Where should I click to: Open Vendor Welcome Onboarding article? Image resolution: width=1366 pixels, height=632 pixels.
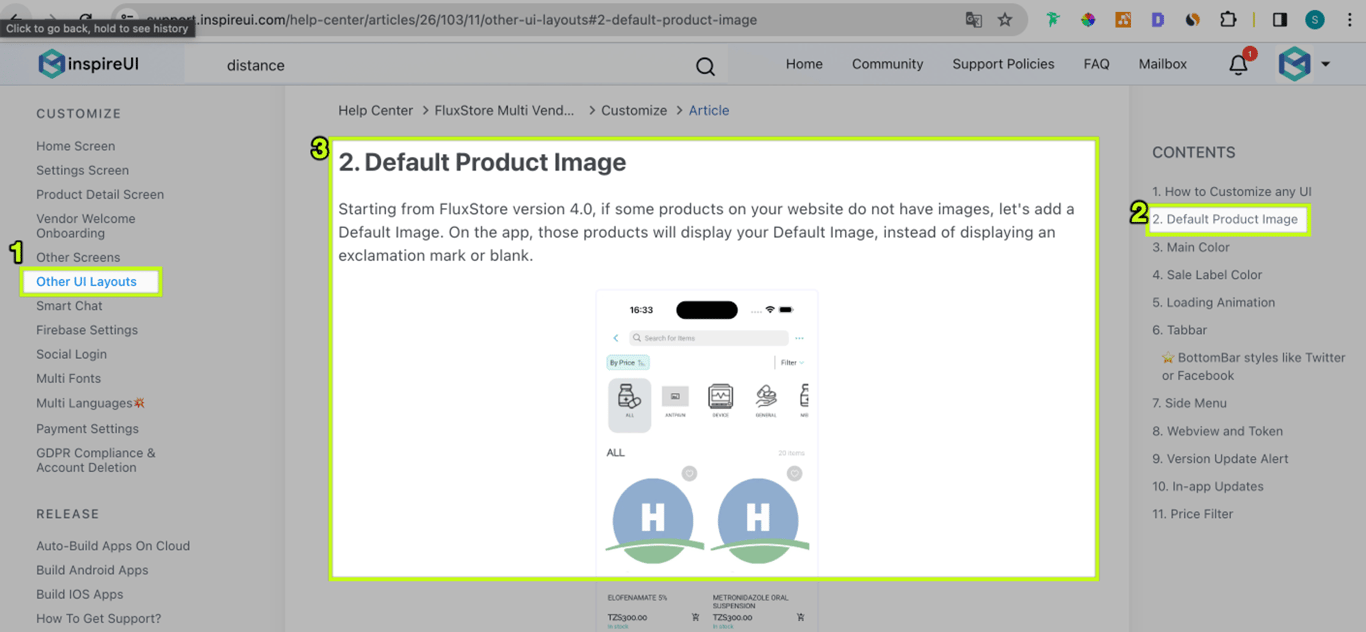pyautogui.click(x=85, y=226)
